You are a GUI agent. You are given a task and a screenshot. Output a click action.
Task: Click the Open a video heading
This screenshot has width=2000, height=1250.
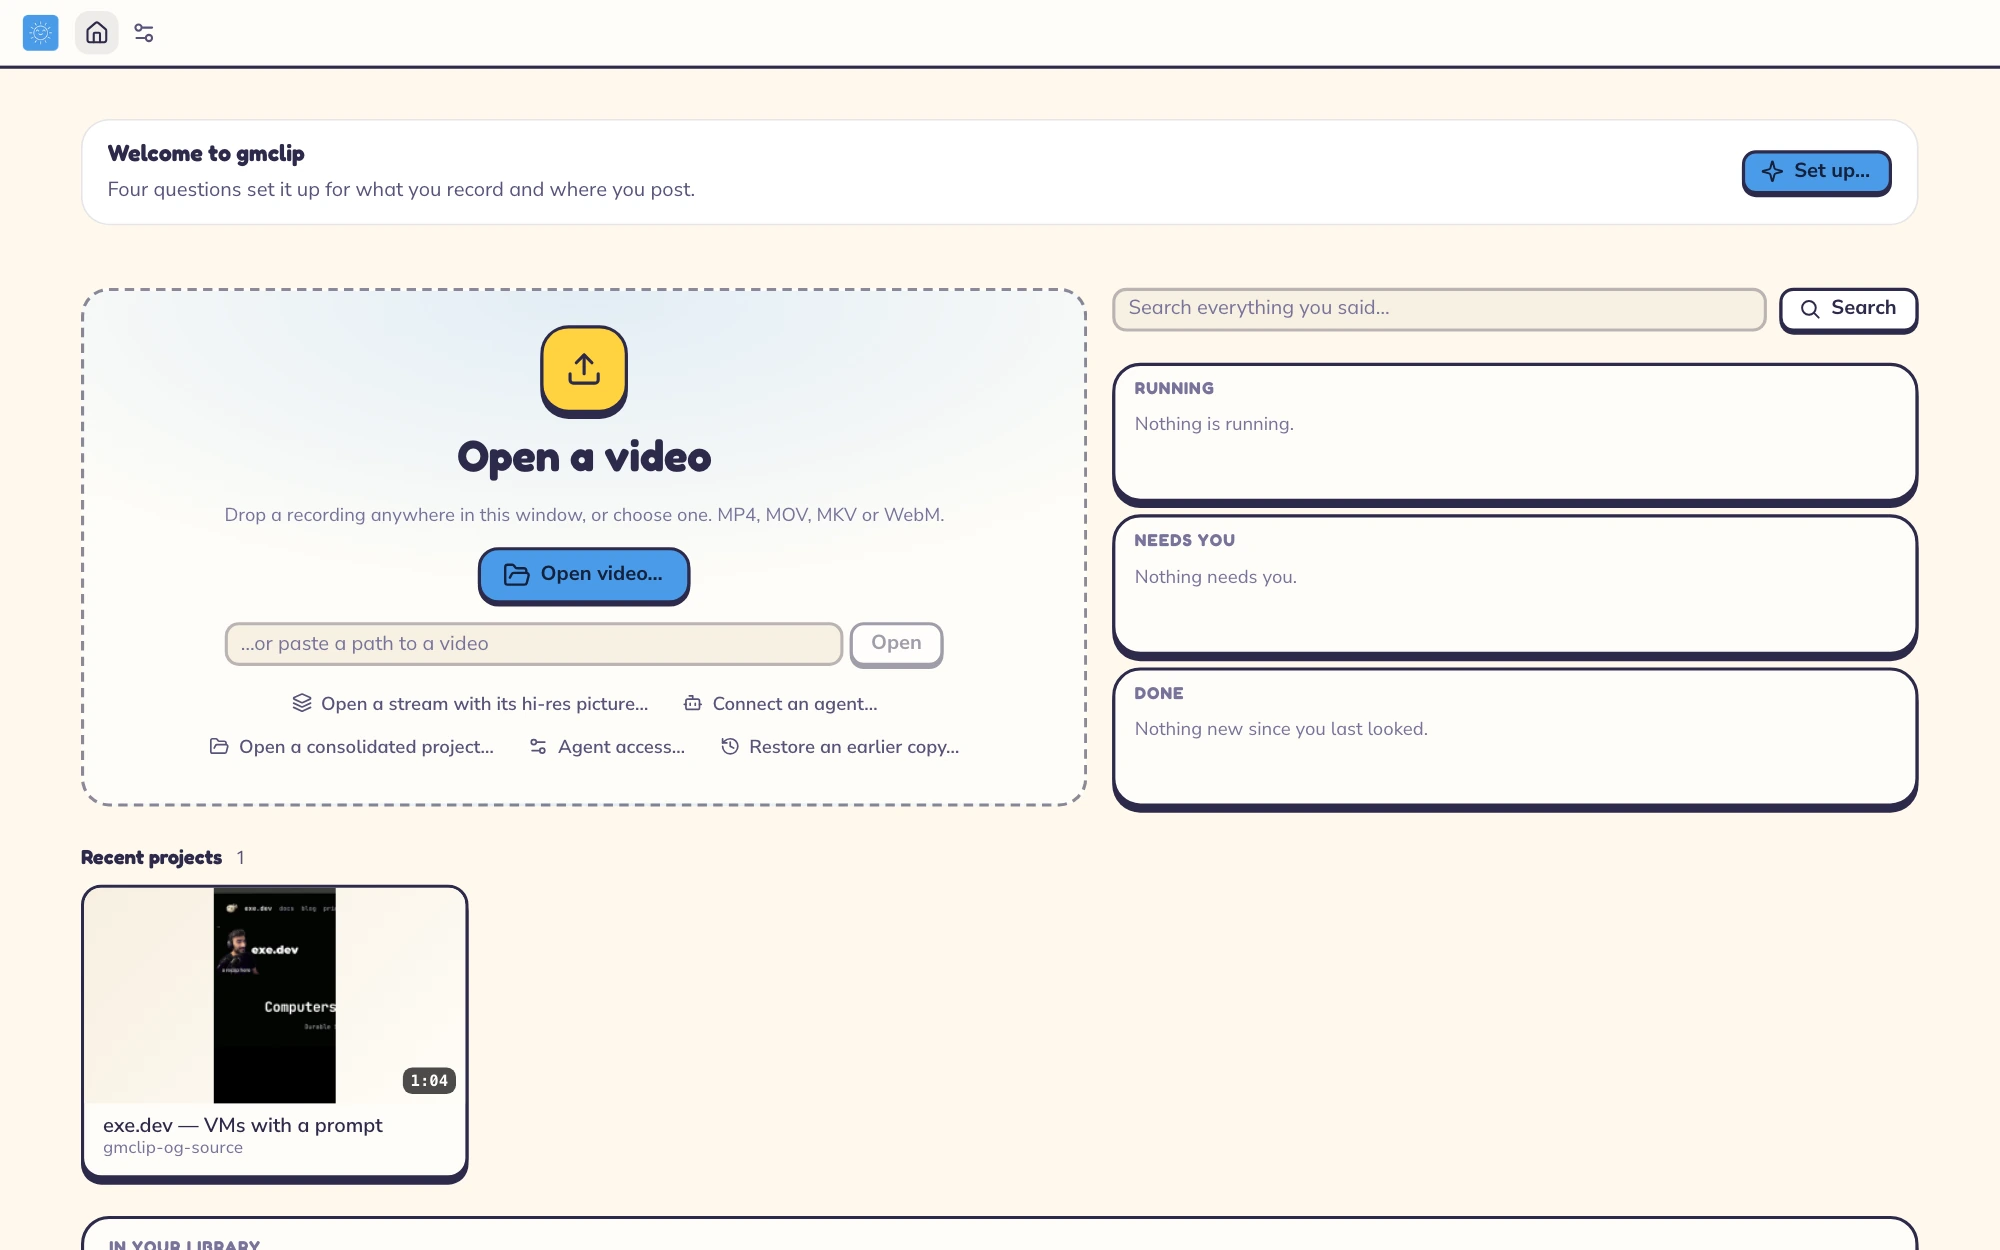pos(584,458)
